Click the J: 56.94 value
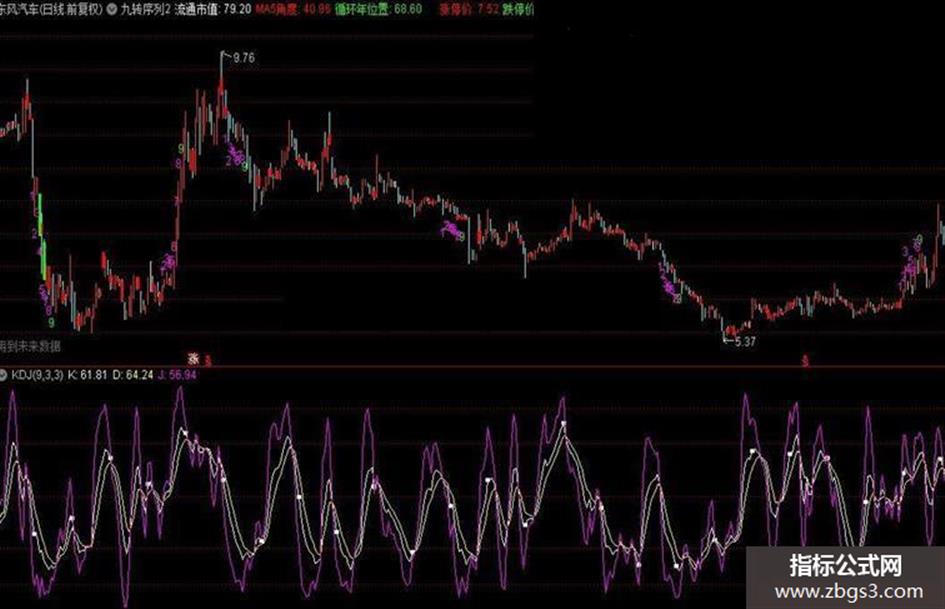This screenshot has height=609, width=945. pyautogui.click(x=177, y=375)
